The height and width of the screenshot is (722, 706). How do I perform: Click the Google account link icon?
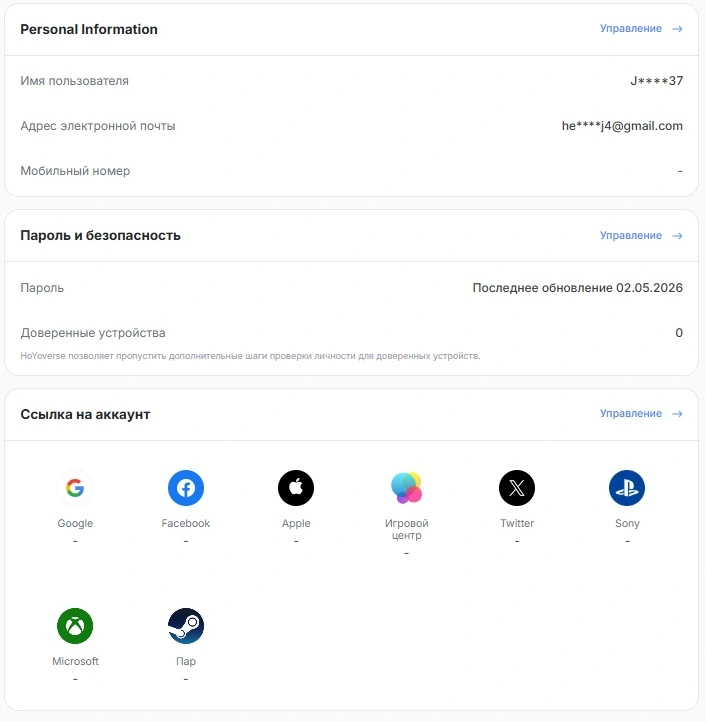click(75, 488)
